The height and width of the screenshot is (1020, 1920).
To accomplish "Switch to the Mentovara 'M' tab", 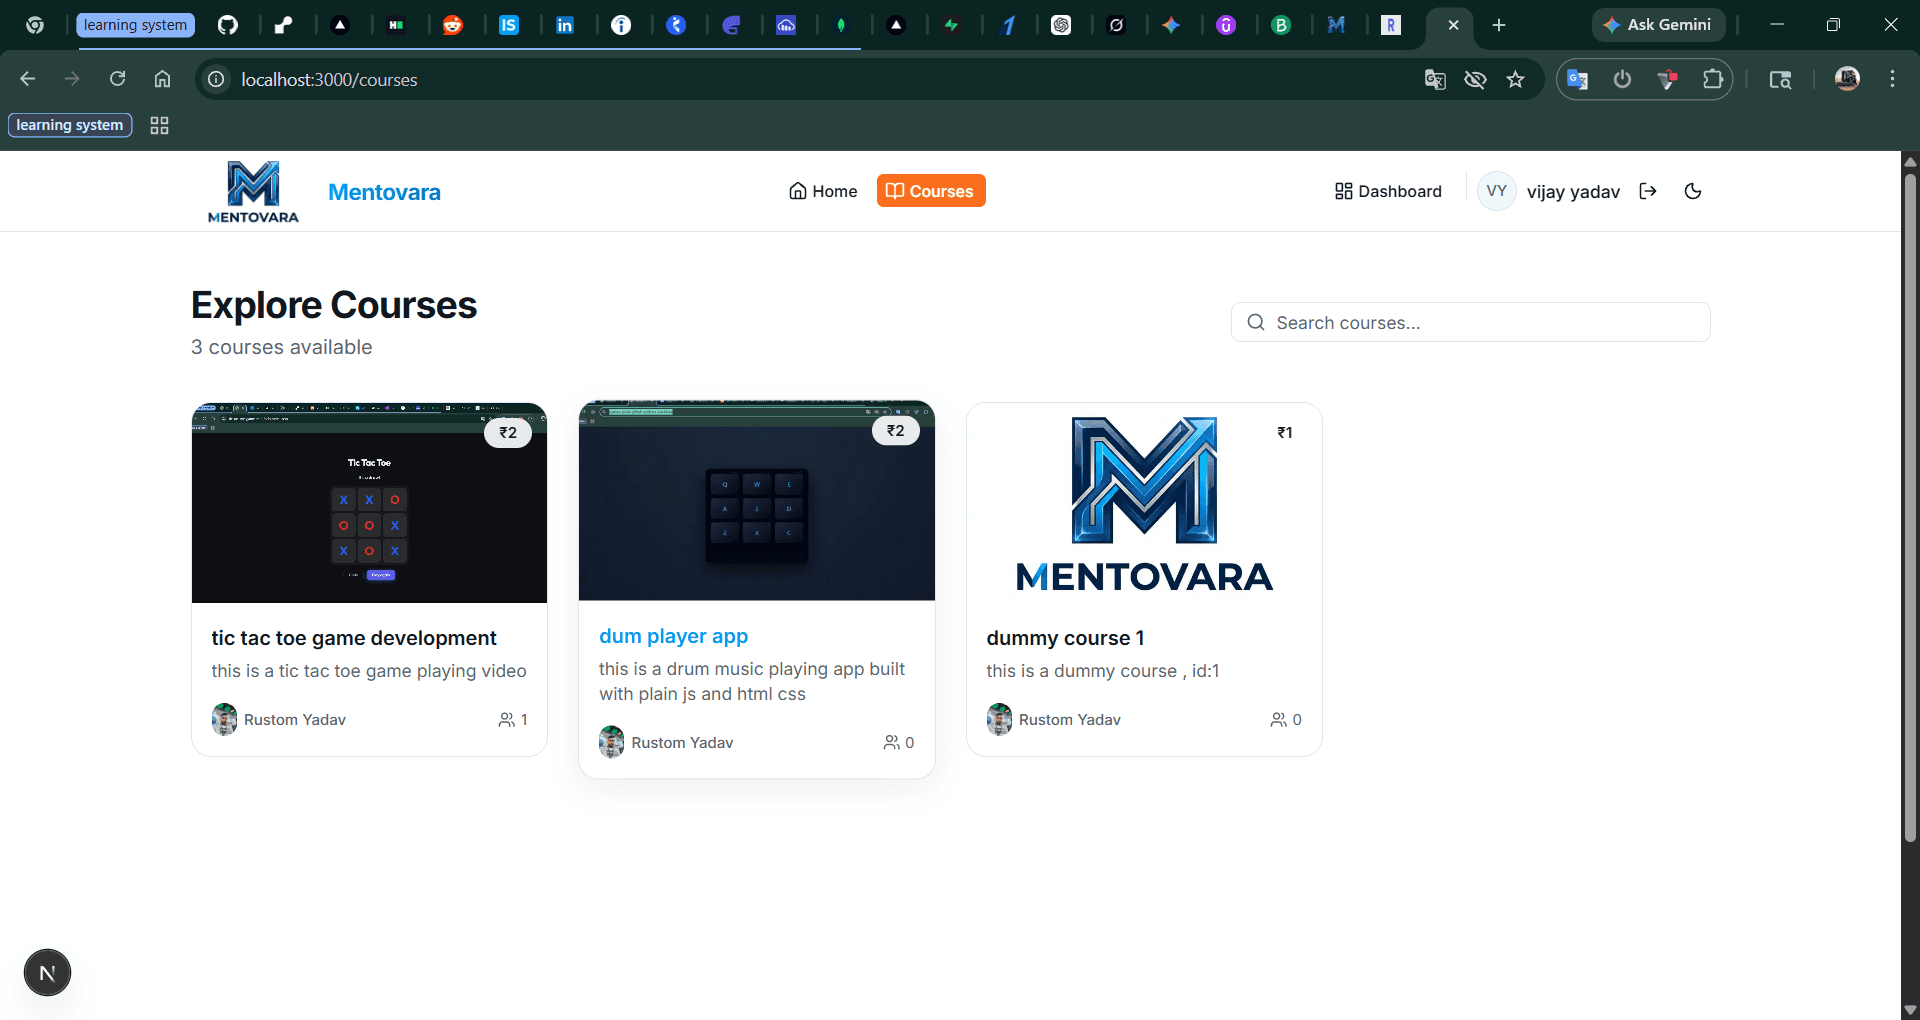I will tap(1336, 25).
